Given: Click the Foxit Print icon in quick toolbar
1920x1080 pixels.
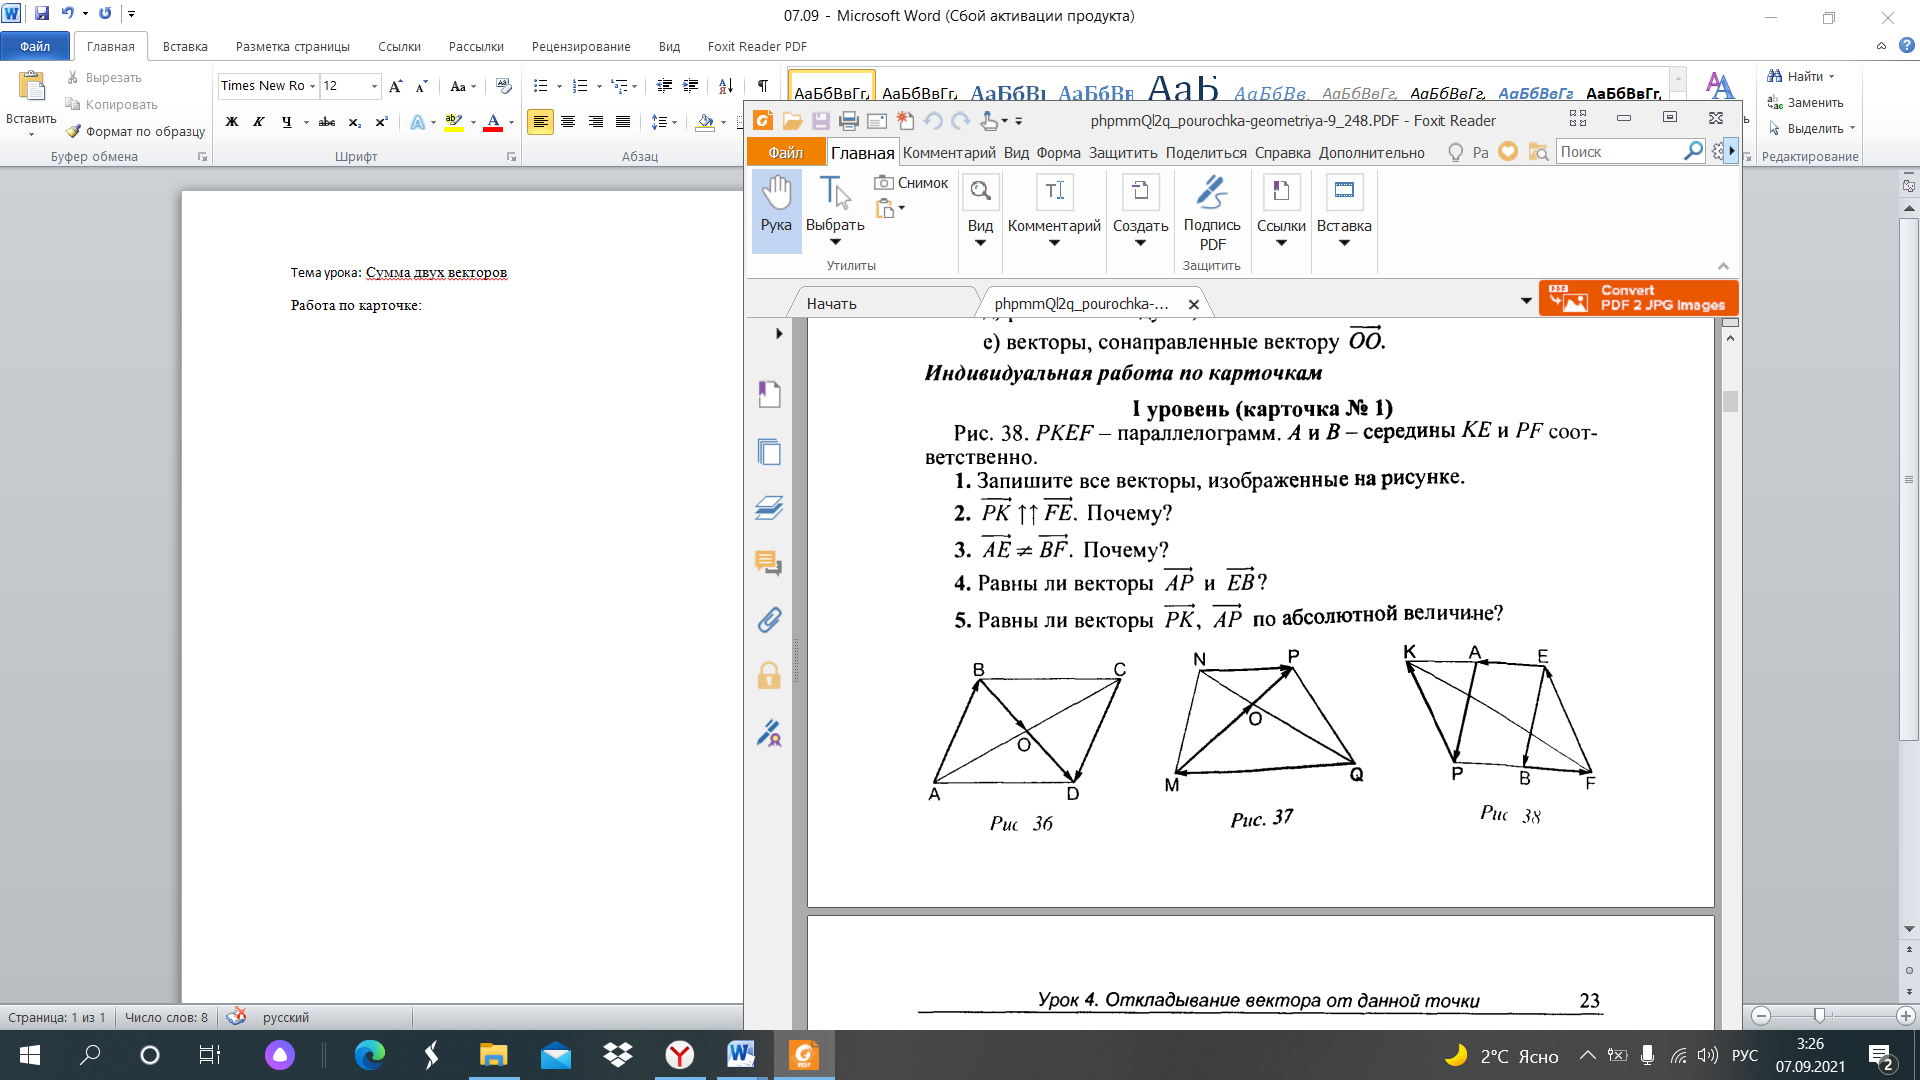Looking at the screenshot, I should coord(848,121).
